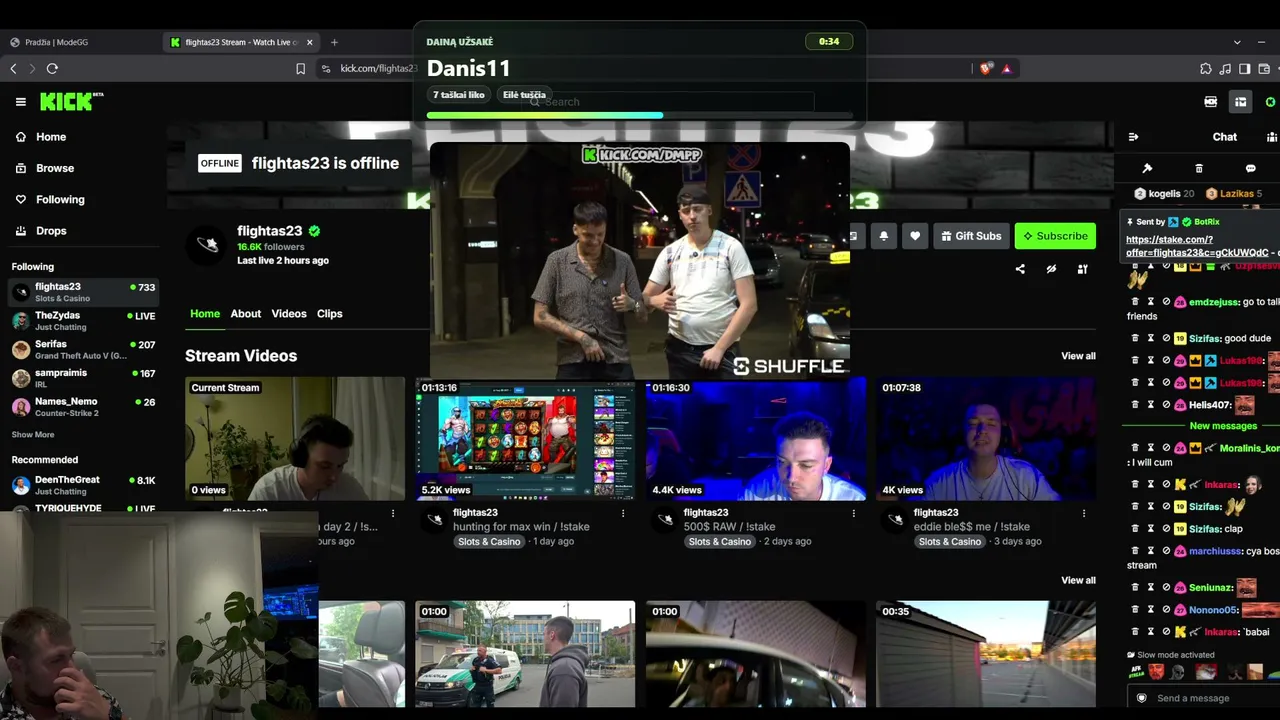Toggle theatre mode icon in Kick header

pos(1211,102)
